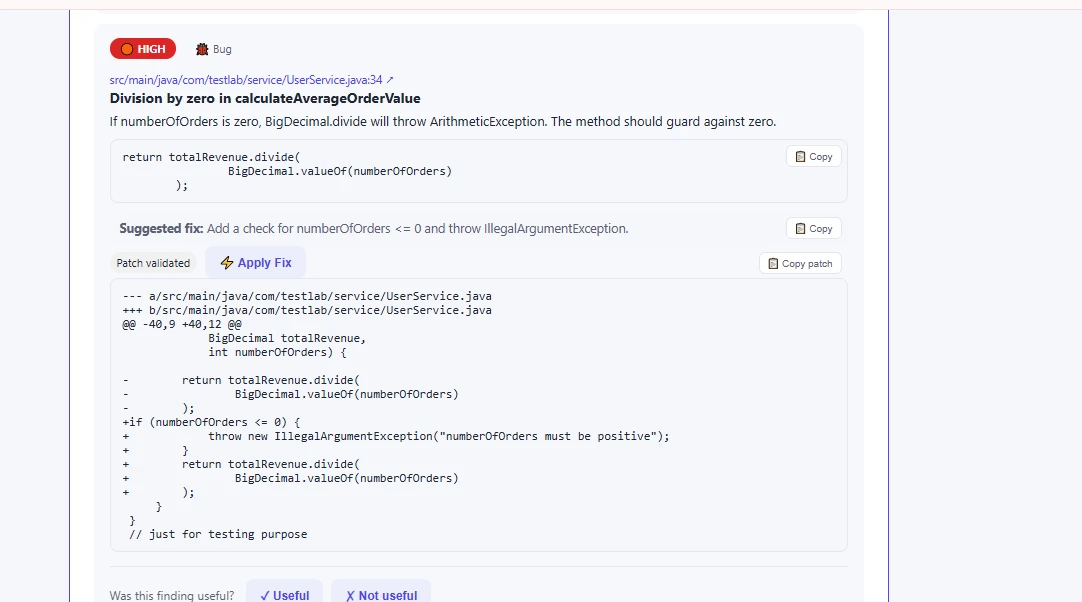Click the Copy patch button
Image resolution: width=1082 pixels, height=602 pixels.
point(800,264)
